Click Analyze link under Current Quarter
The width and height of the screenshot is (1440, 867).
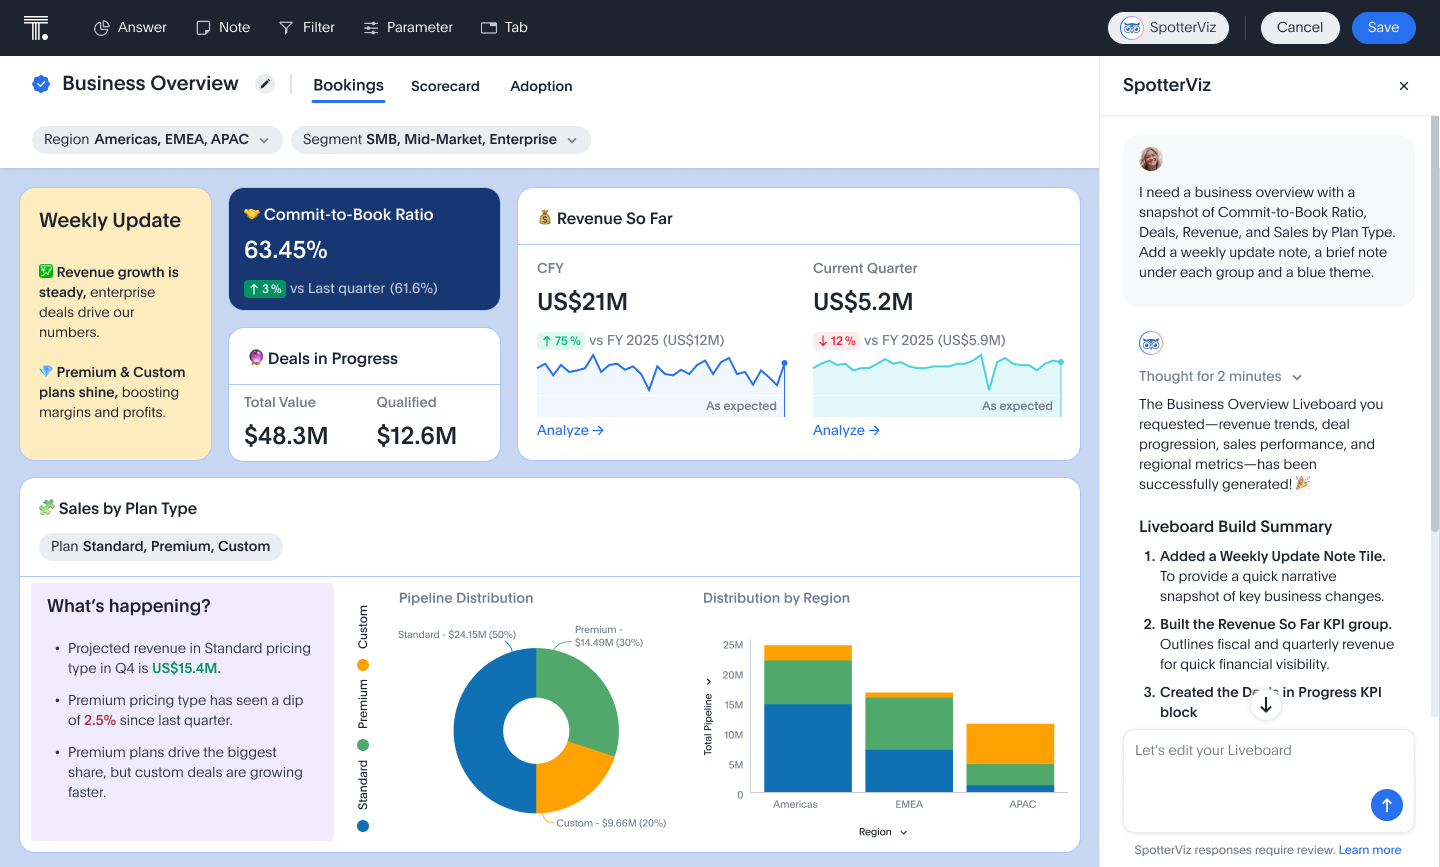846,430
